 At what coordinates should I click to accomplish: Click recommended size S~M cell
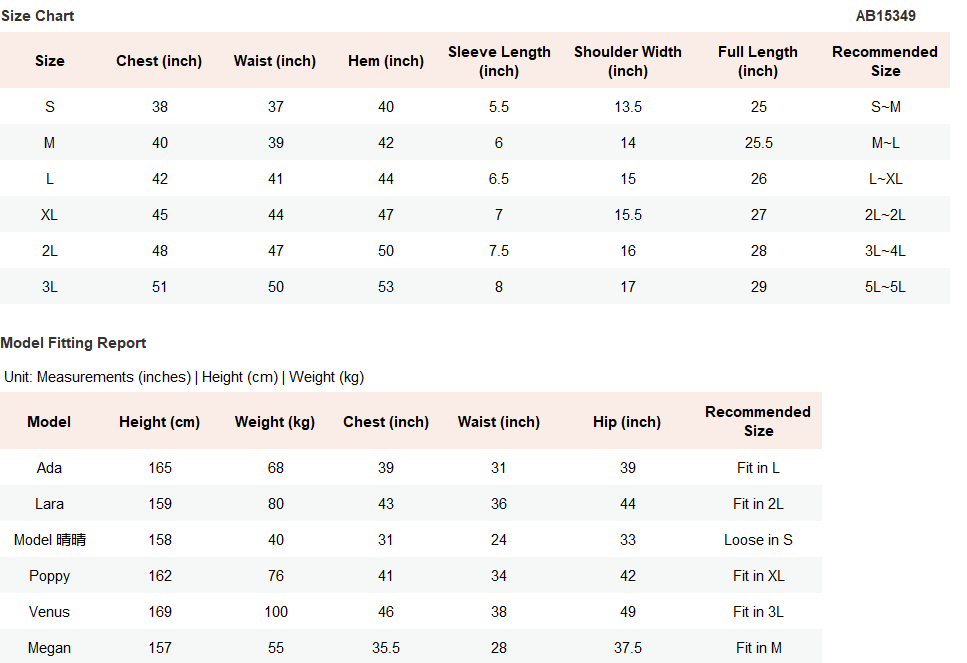point(886,107)
